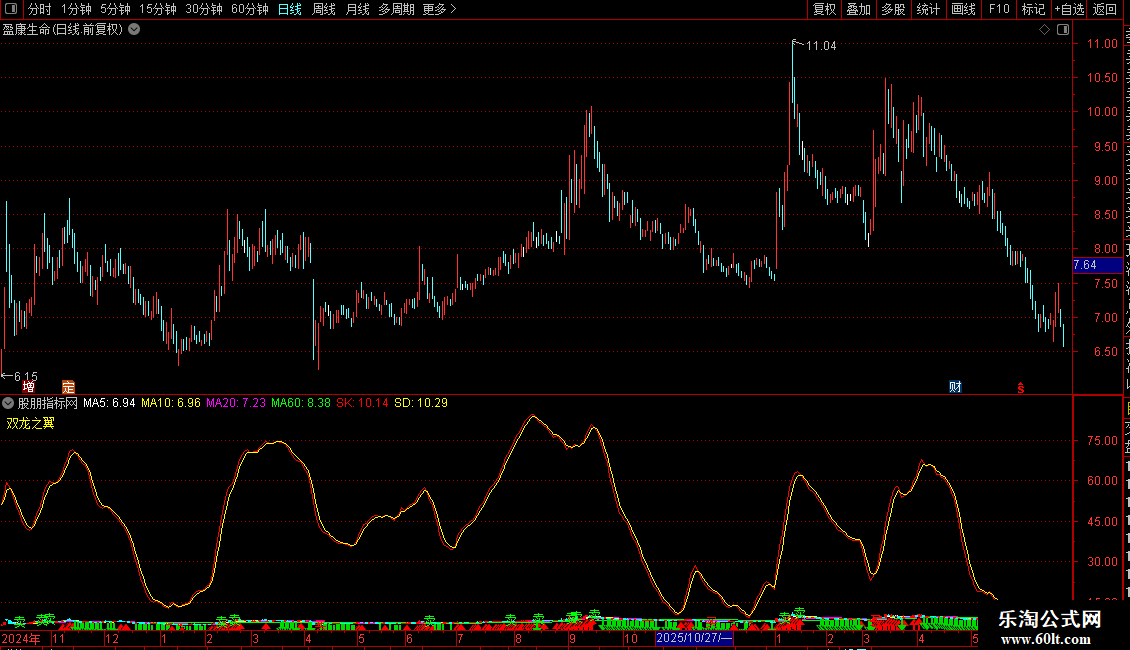Click the 11.04 high price label
1130x650 pixels.
(x=821, y=46)
